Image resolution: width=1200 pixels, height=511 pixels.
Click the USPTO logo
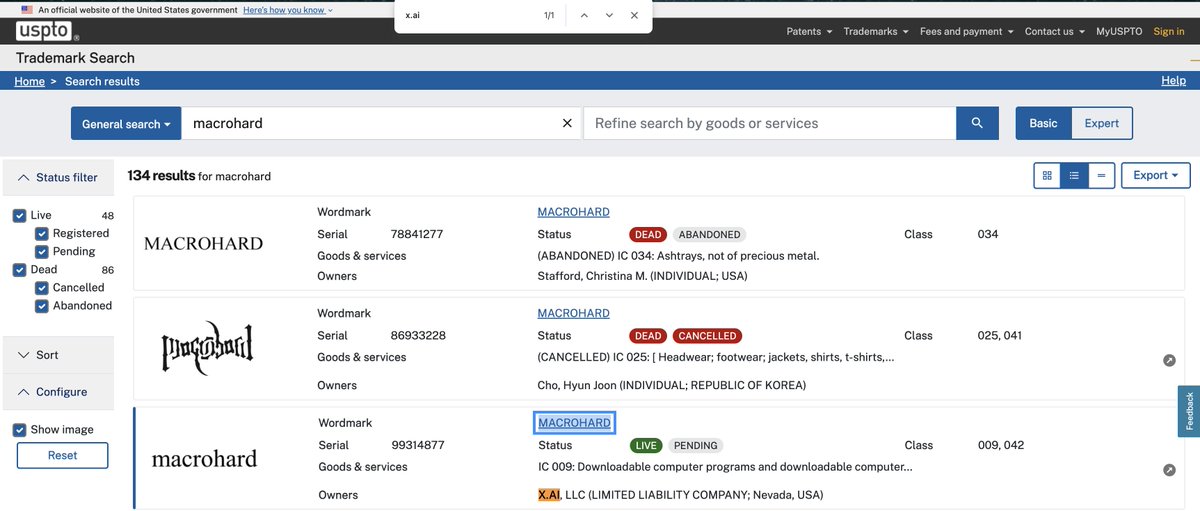click(x=44, y=31)
